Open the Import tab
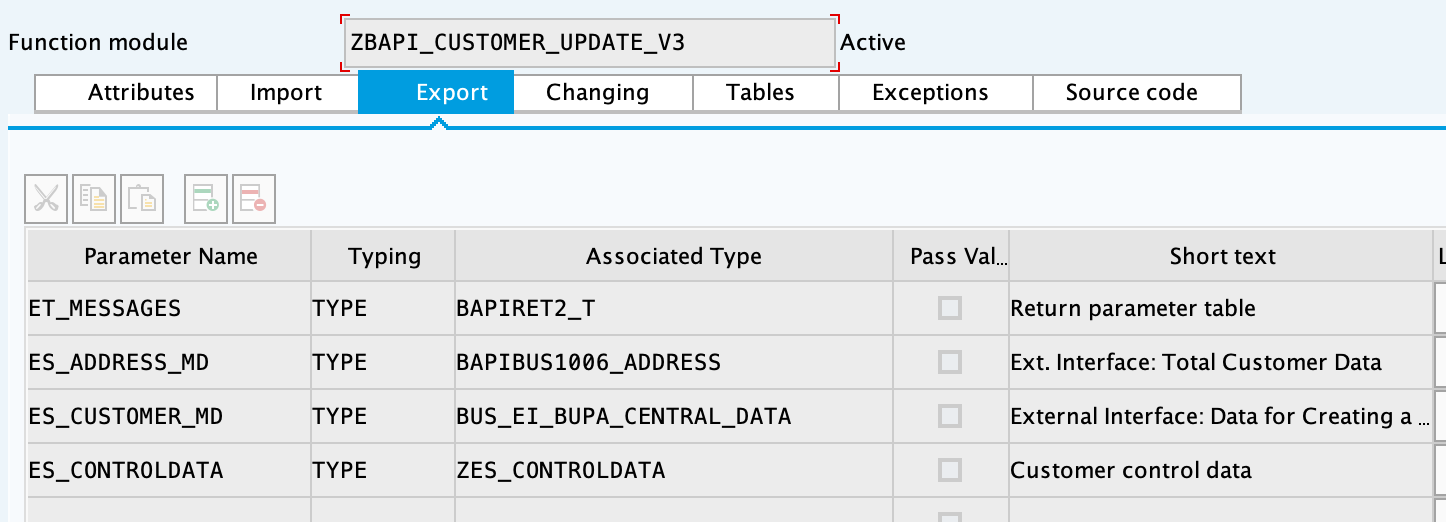Screen dimensions: 1446x522 (x=286, y=93)
